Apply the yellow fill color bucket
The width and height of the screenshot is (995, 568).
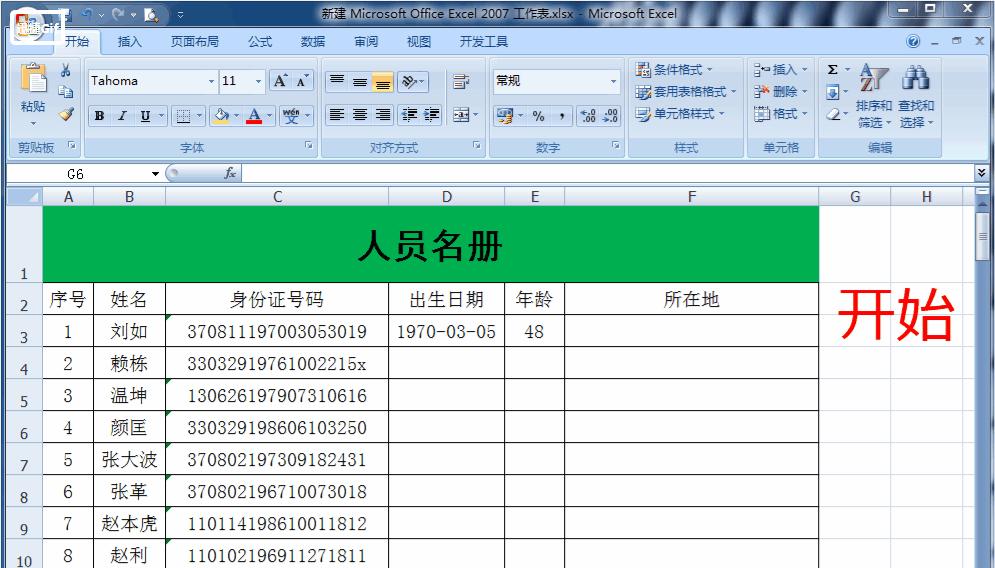pos(221,116)
